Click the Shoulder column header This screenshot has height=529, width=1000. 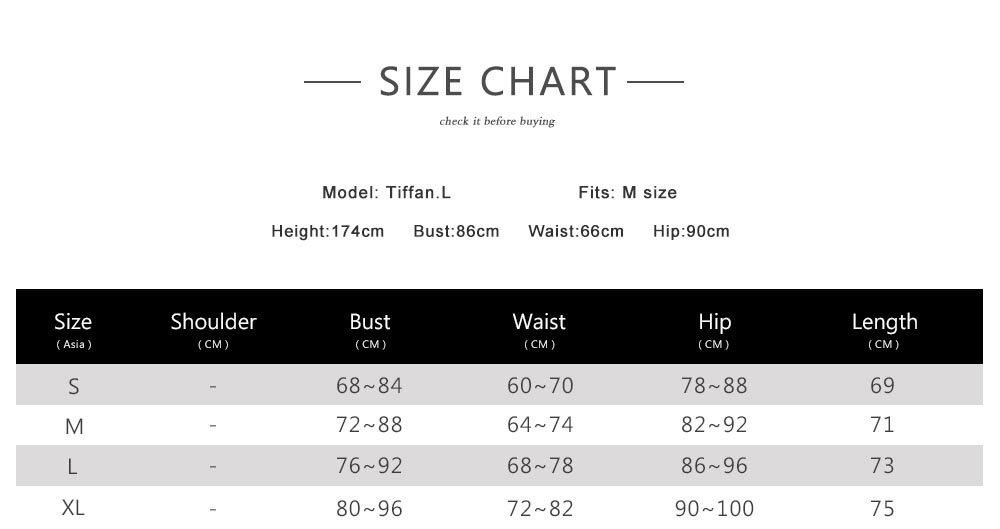click(x=213, y=328)
